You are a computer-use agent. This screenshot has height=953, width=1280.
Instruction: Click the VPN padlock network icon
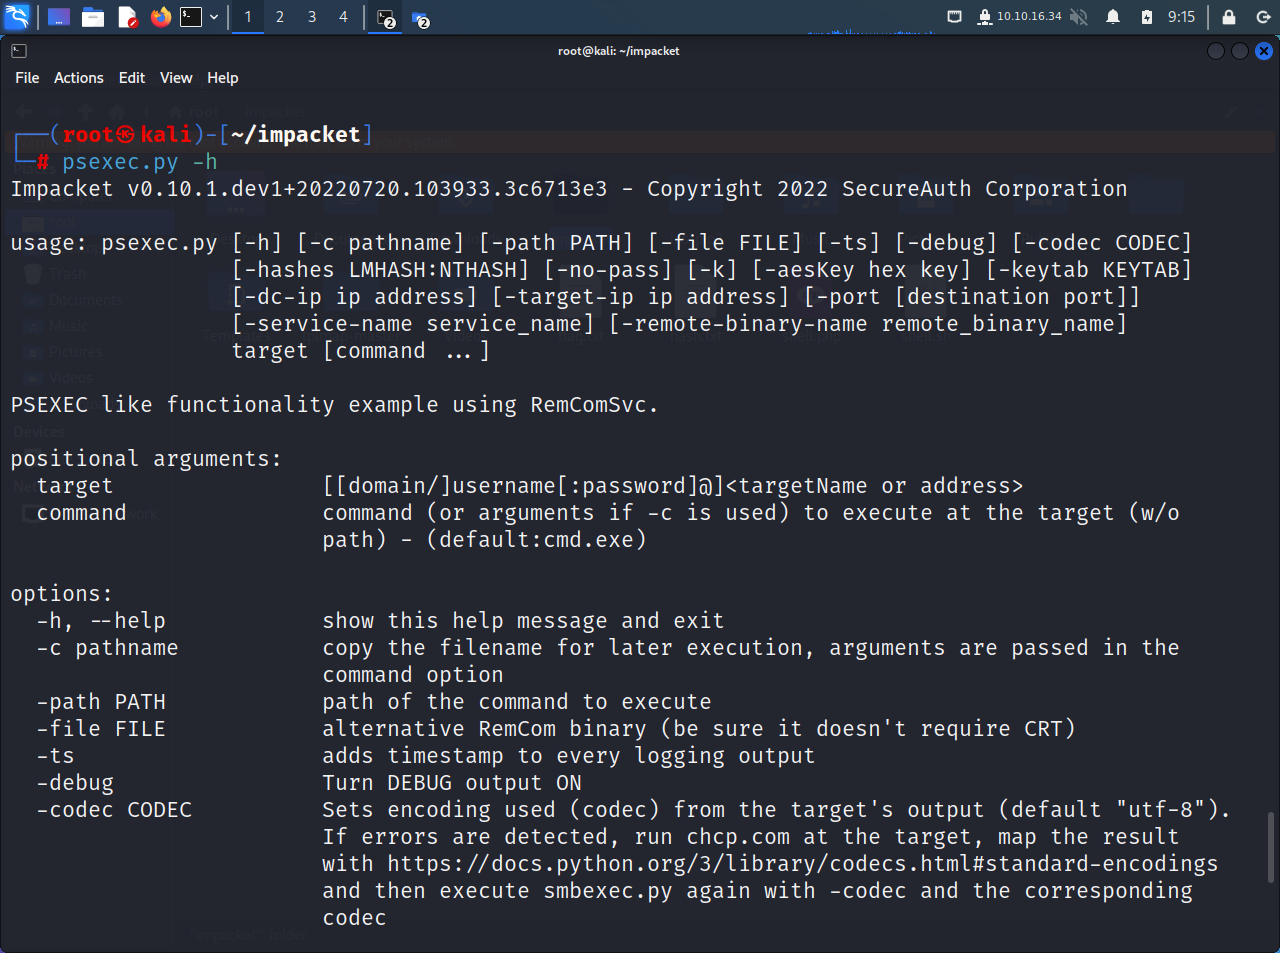coord(984,17)
